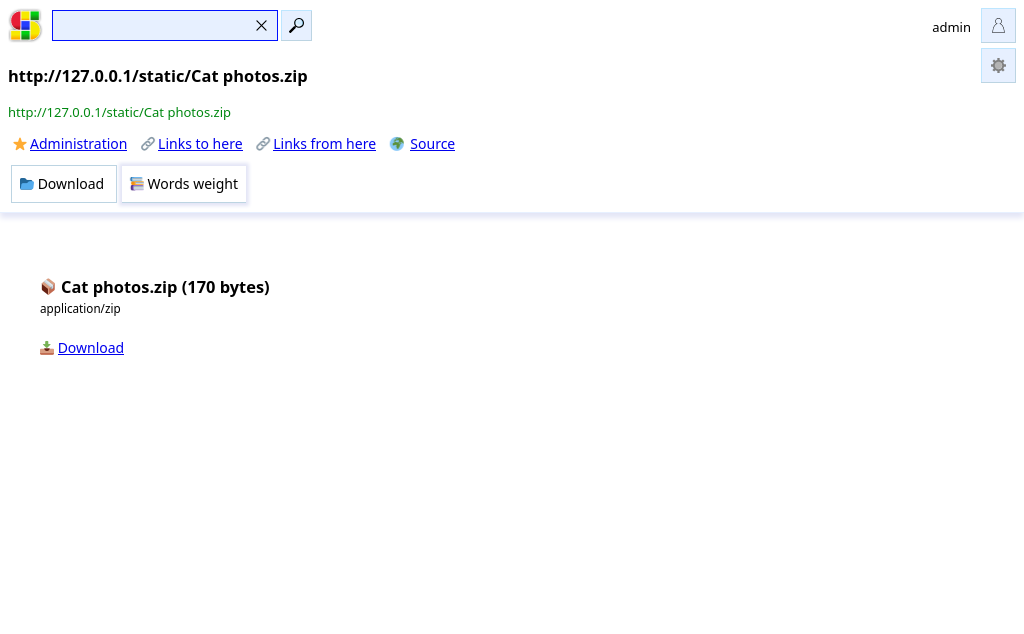Open the Administration link

point(78,144)
